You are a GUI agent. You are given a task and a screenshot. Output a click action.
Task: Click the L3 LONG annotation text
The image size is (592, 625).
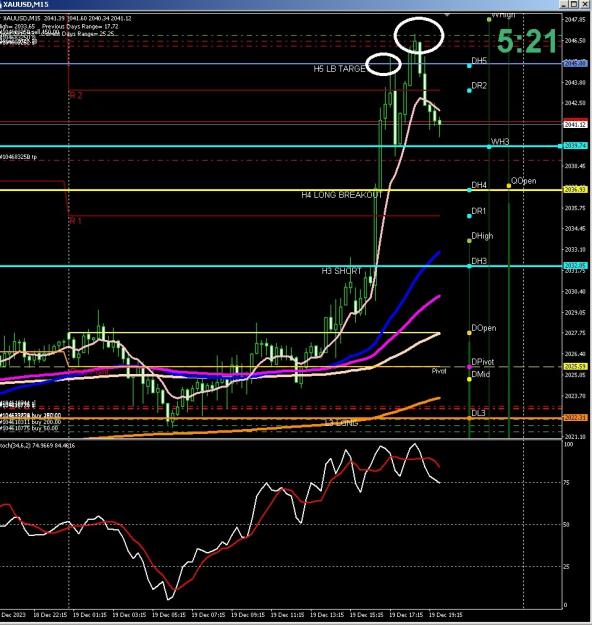(x=341, y=423)
